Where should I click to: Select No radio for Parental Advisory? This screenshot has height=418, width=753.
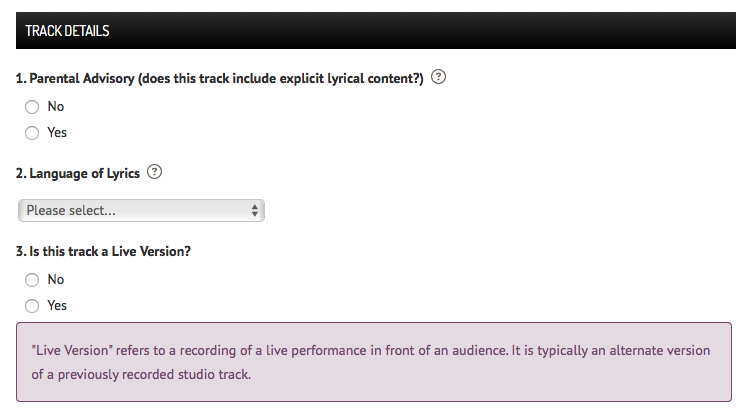(x=32, y=107)
